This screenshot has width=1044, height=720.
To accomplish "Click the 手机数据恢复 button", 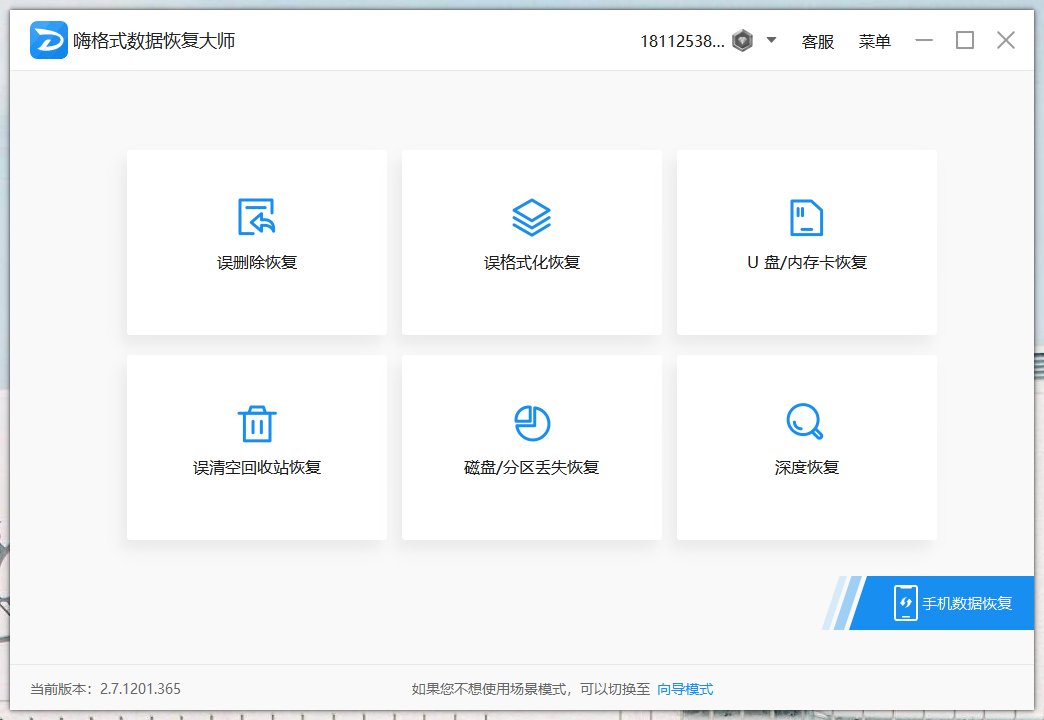I will [x=955, y=602].
